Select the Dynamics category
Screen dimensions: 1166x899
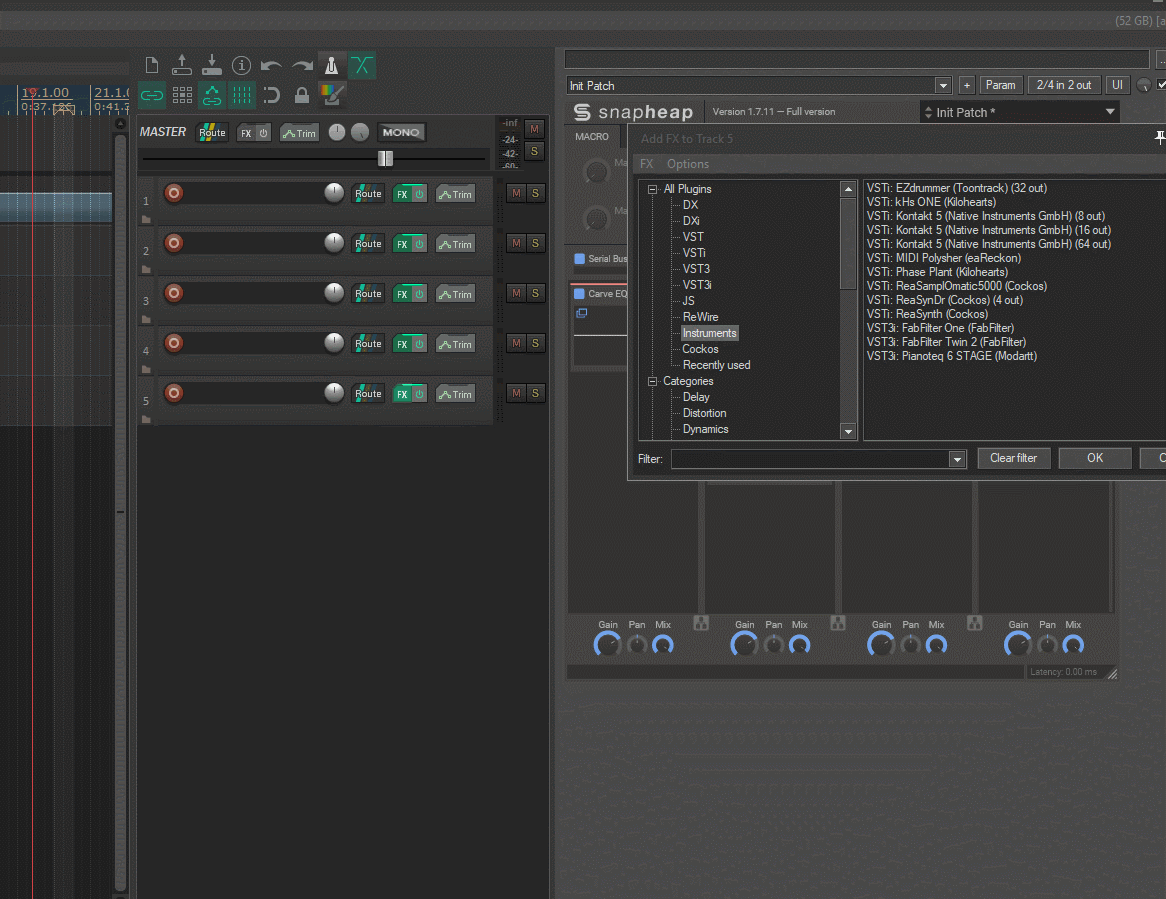click(x=706, y=429)
